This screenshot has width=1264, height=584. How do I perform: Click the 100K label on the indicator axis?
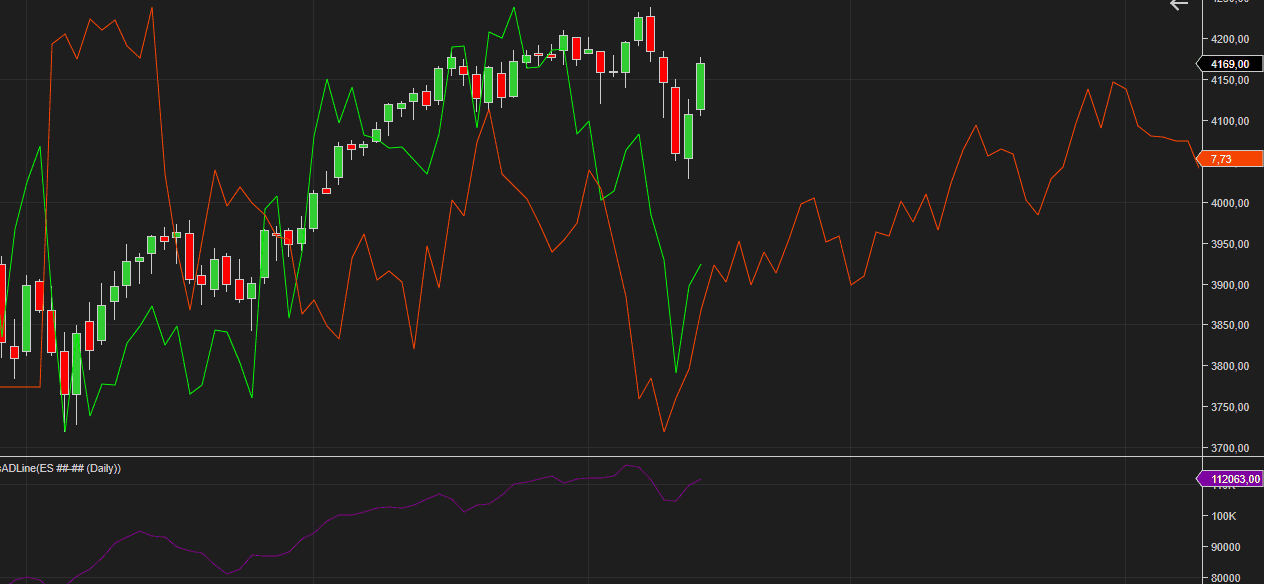1224,516
